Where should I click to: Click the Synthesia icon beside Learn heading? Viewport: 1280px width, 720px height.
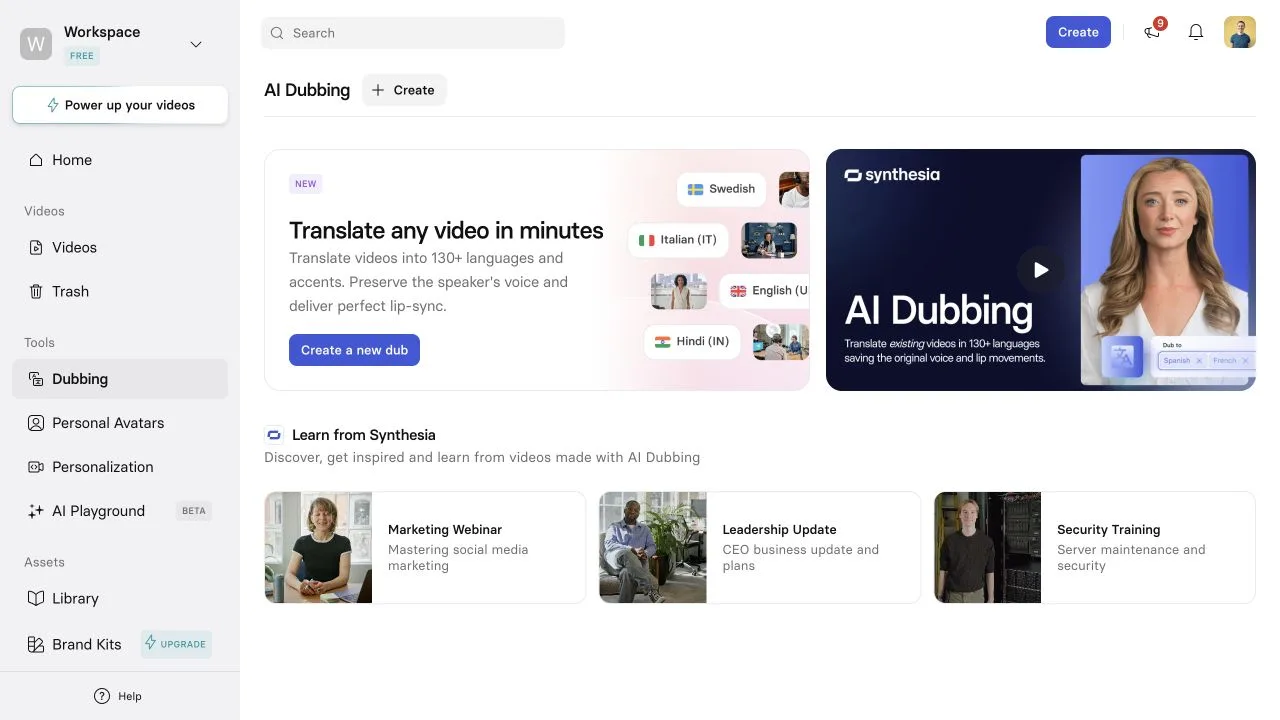(x=274, y=435)
